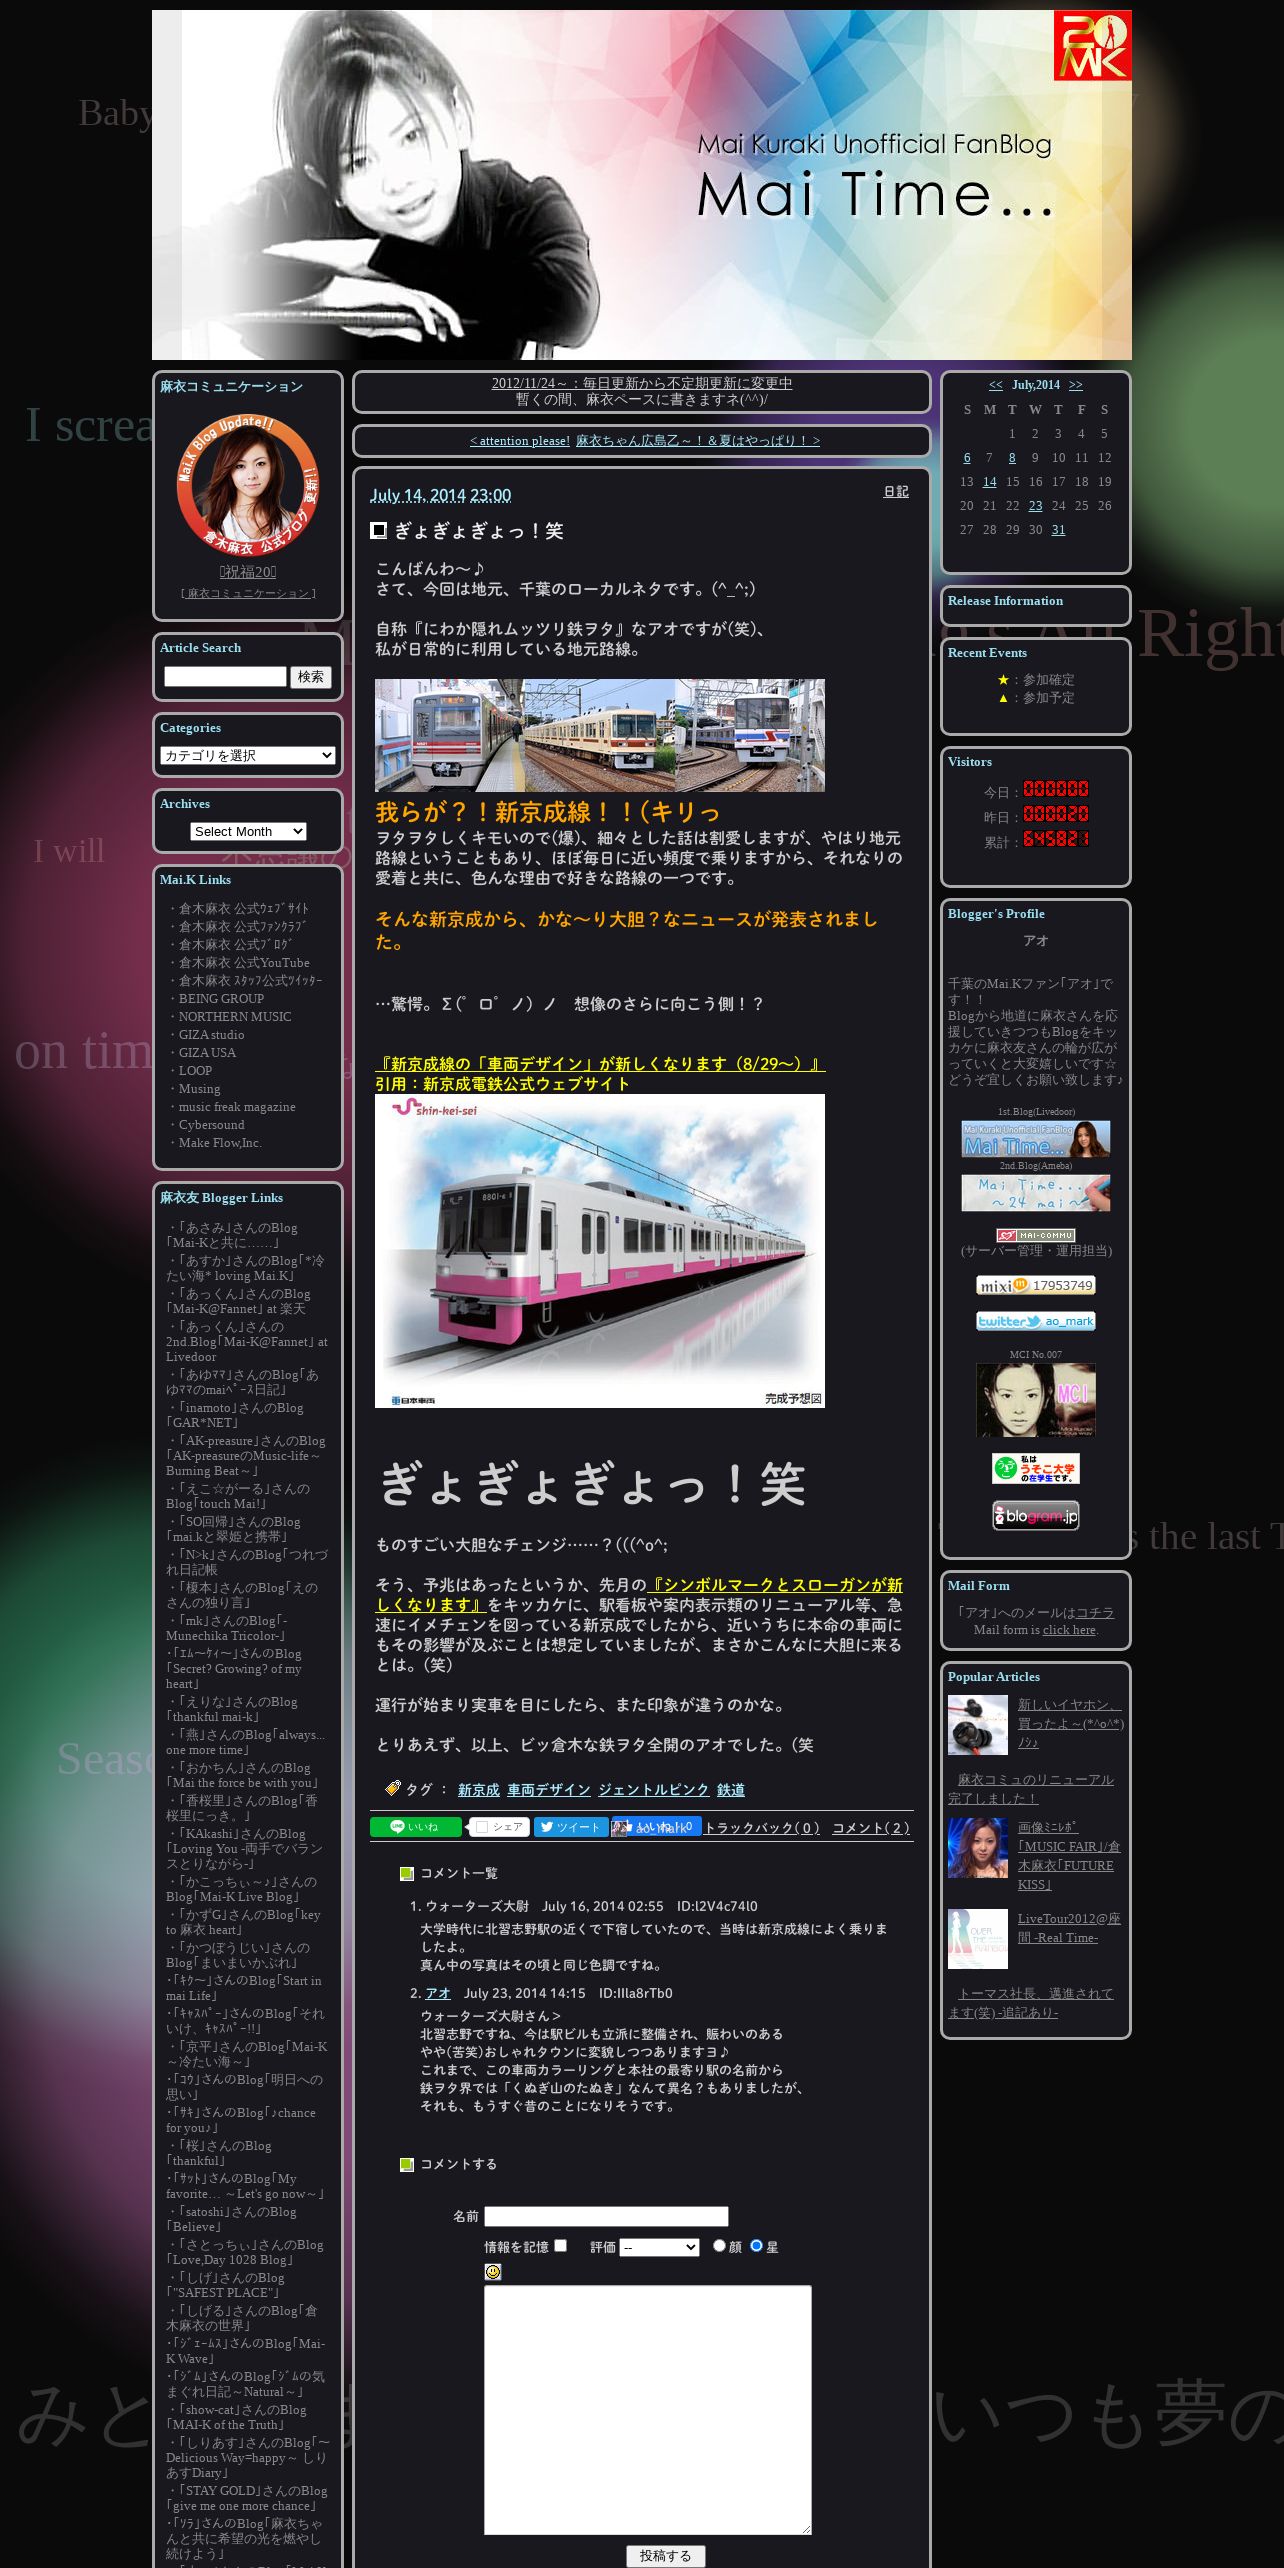The width and height of the screenshot is (1284, 2568).
Task: Click calendar date 14
Action: click(990, 482)
